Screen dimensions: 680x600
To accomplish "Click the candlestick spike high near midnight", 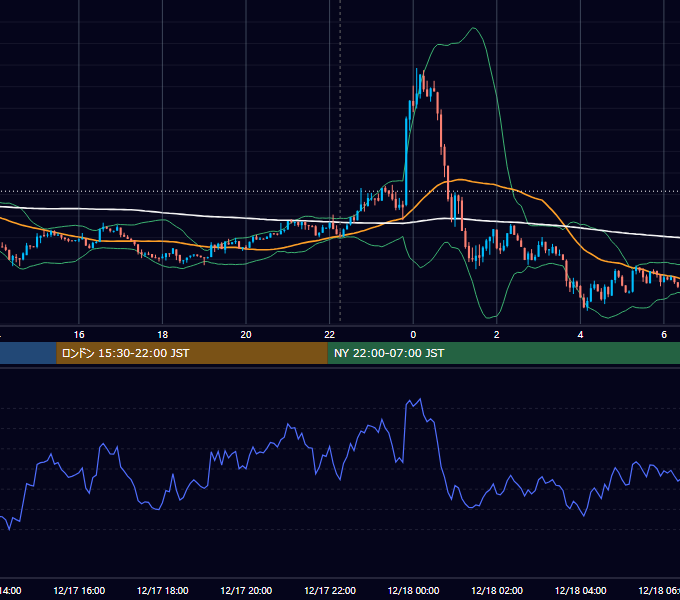I will (x=417, y=69).
